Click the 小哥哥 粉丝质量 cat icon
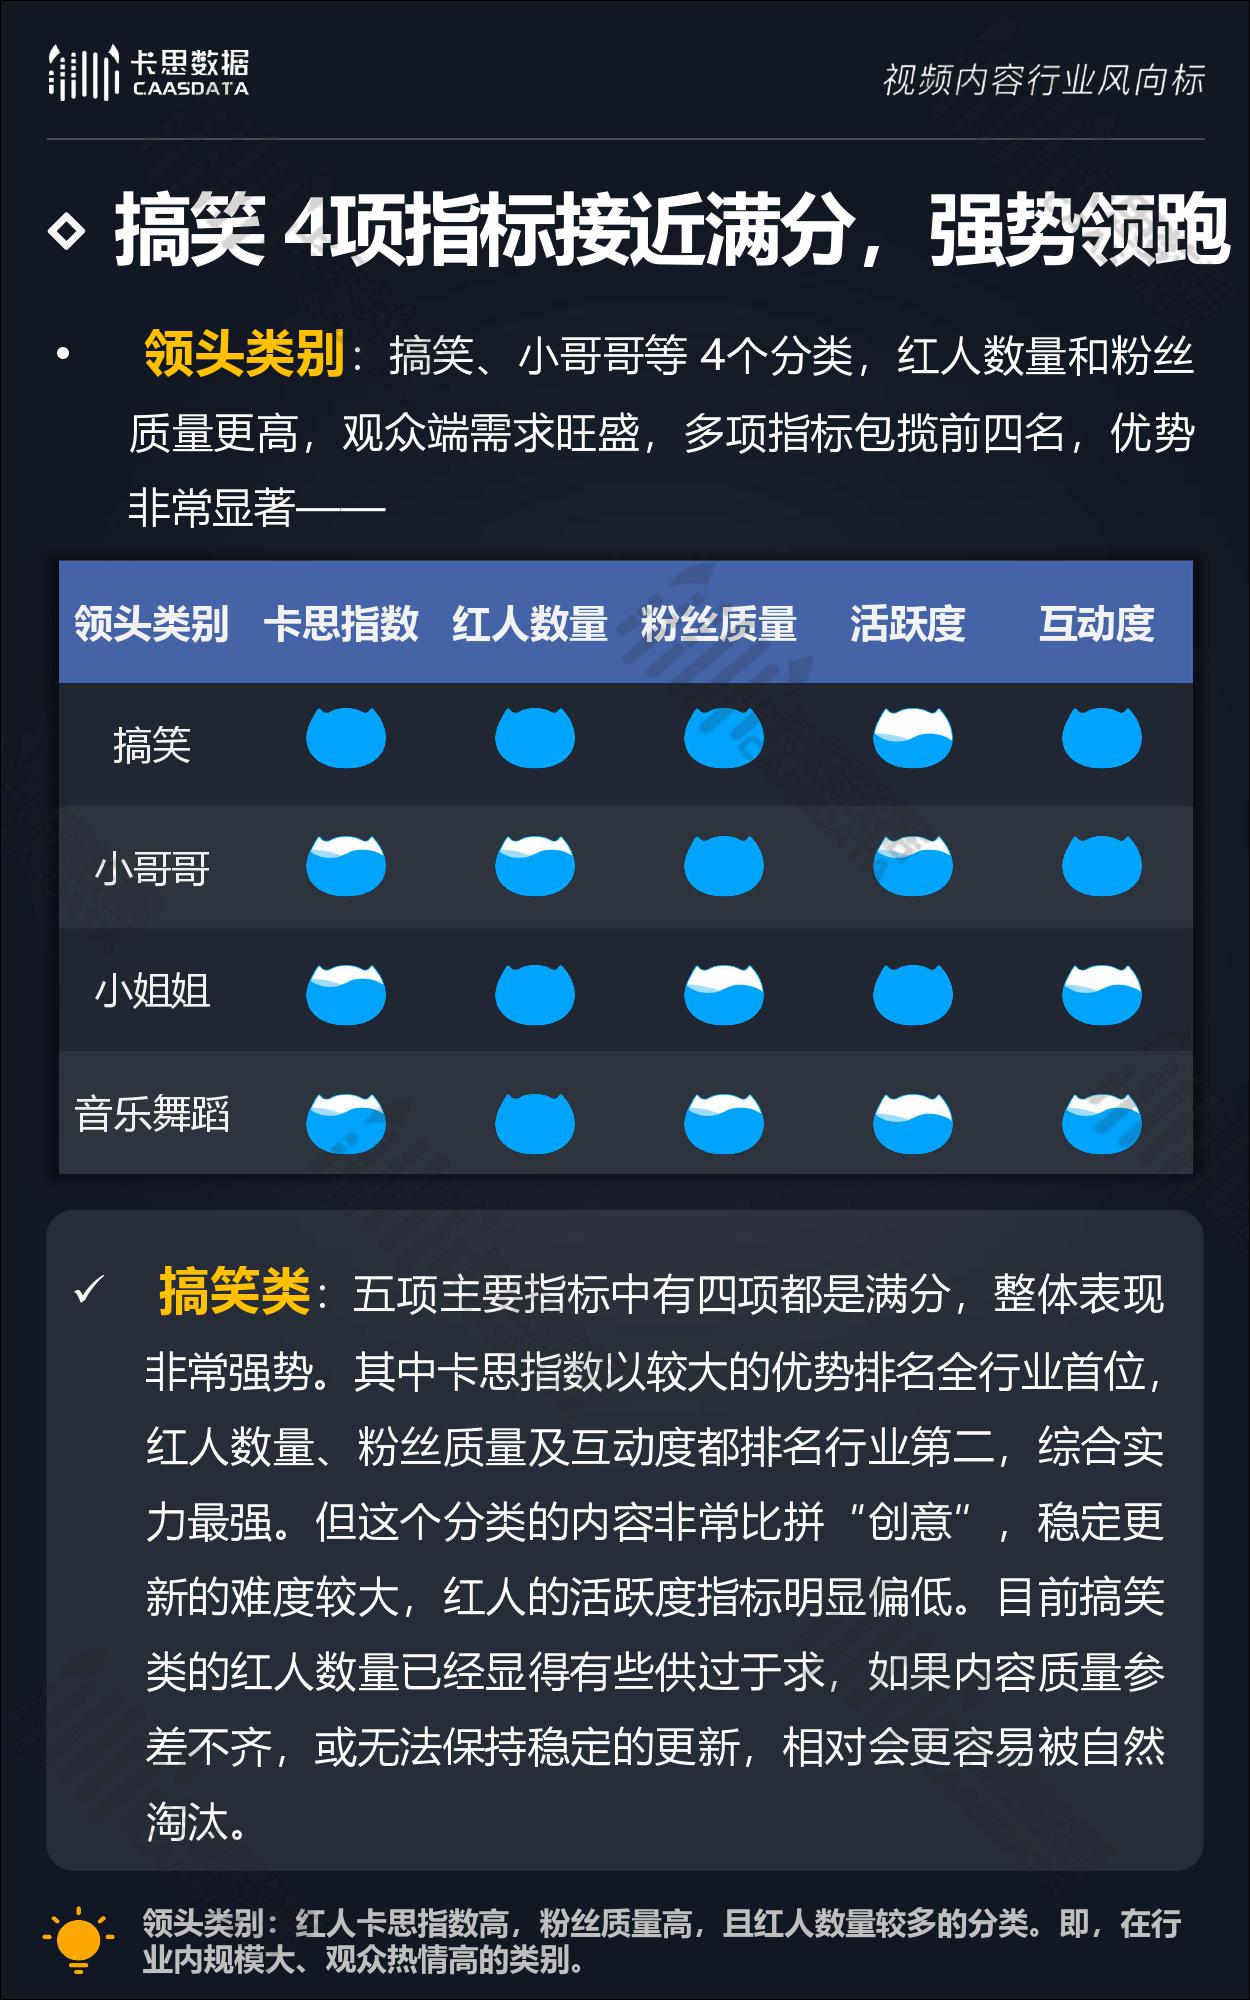Viewport: 1250px width, 2000px height. click(723, 865)
